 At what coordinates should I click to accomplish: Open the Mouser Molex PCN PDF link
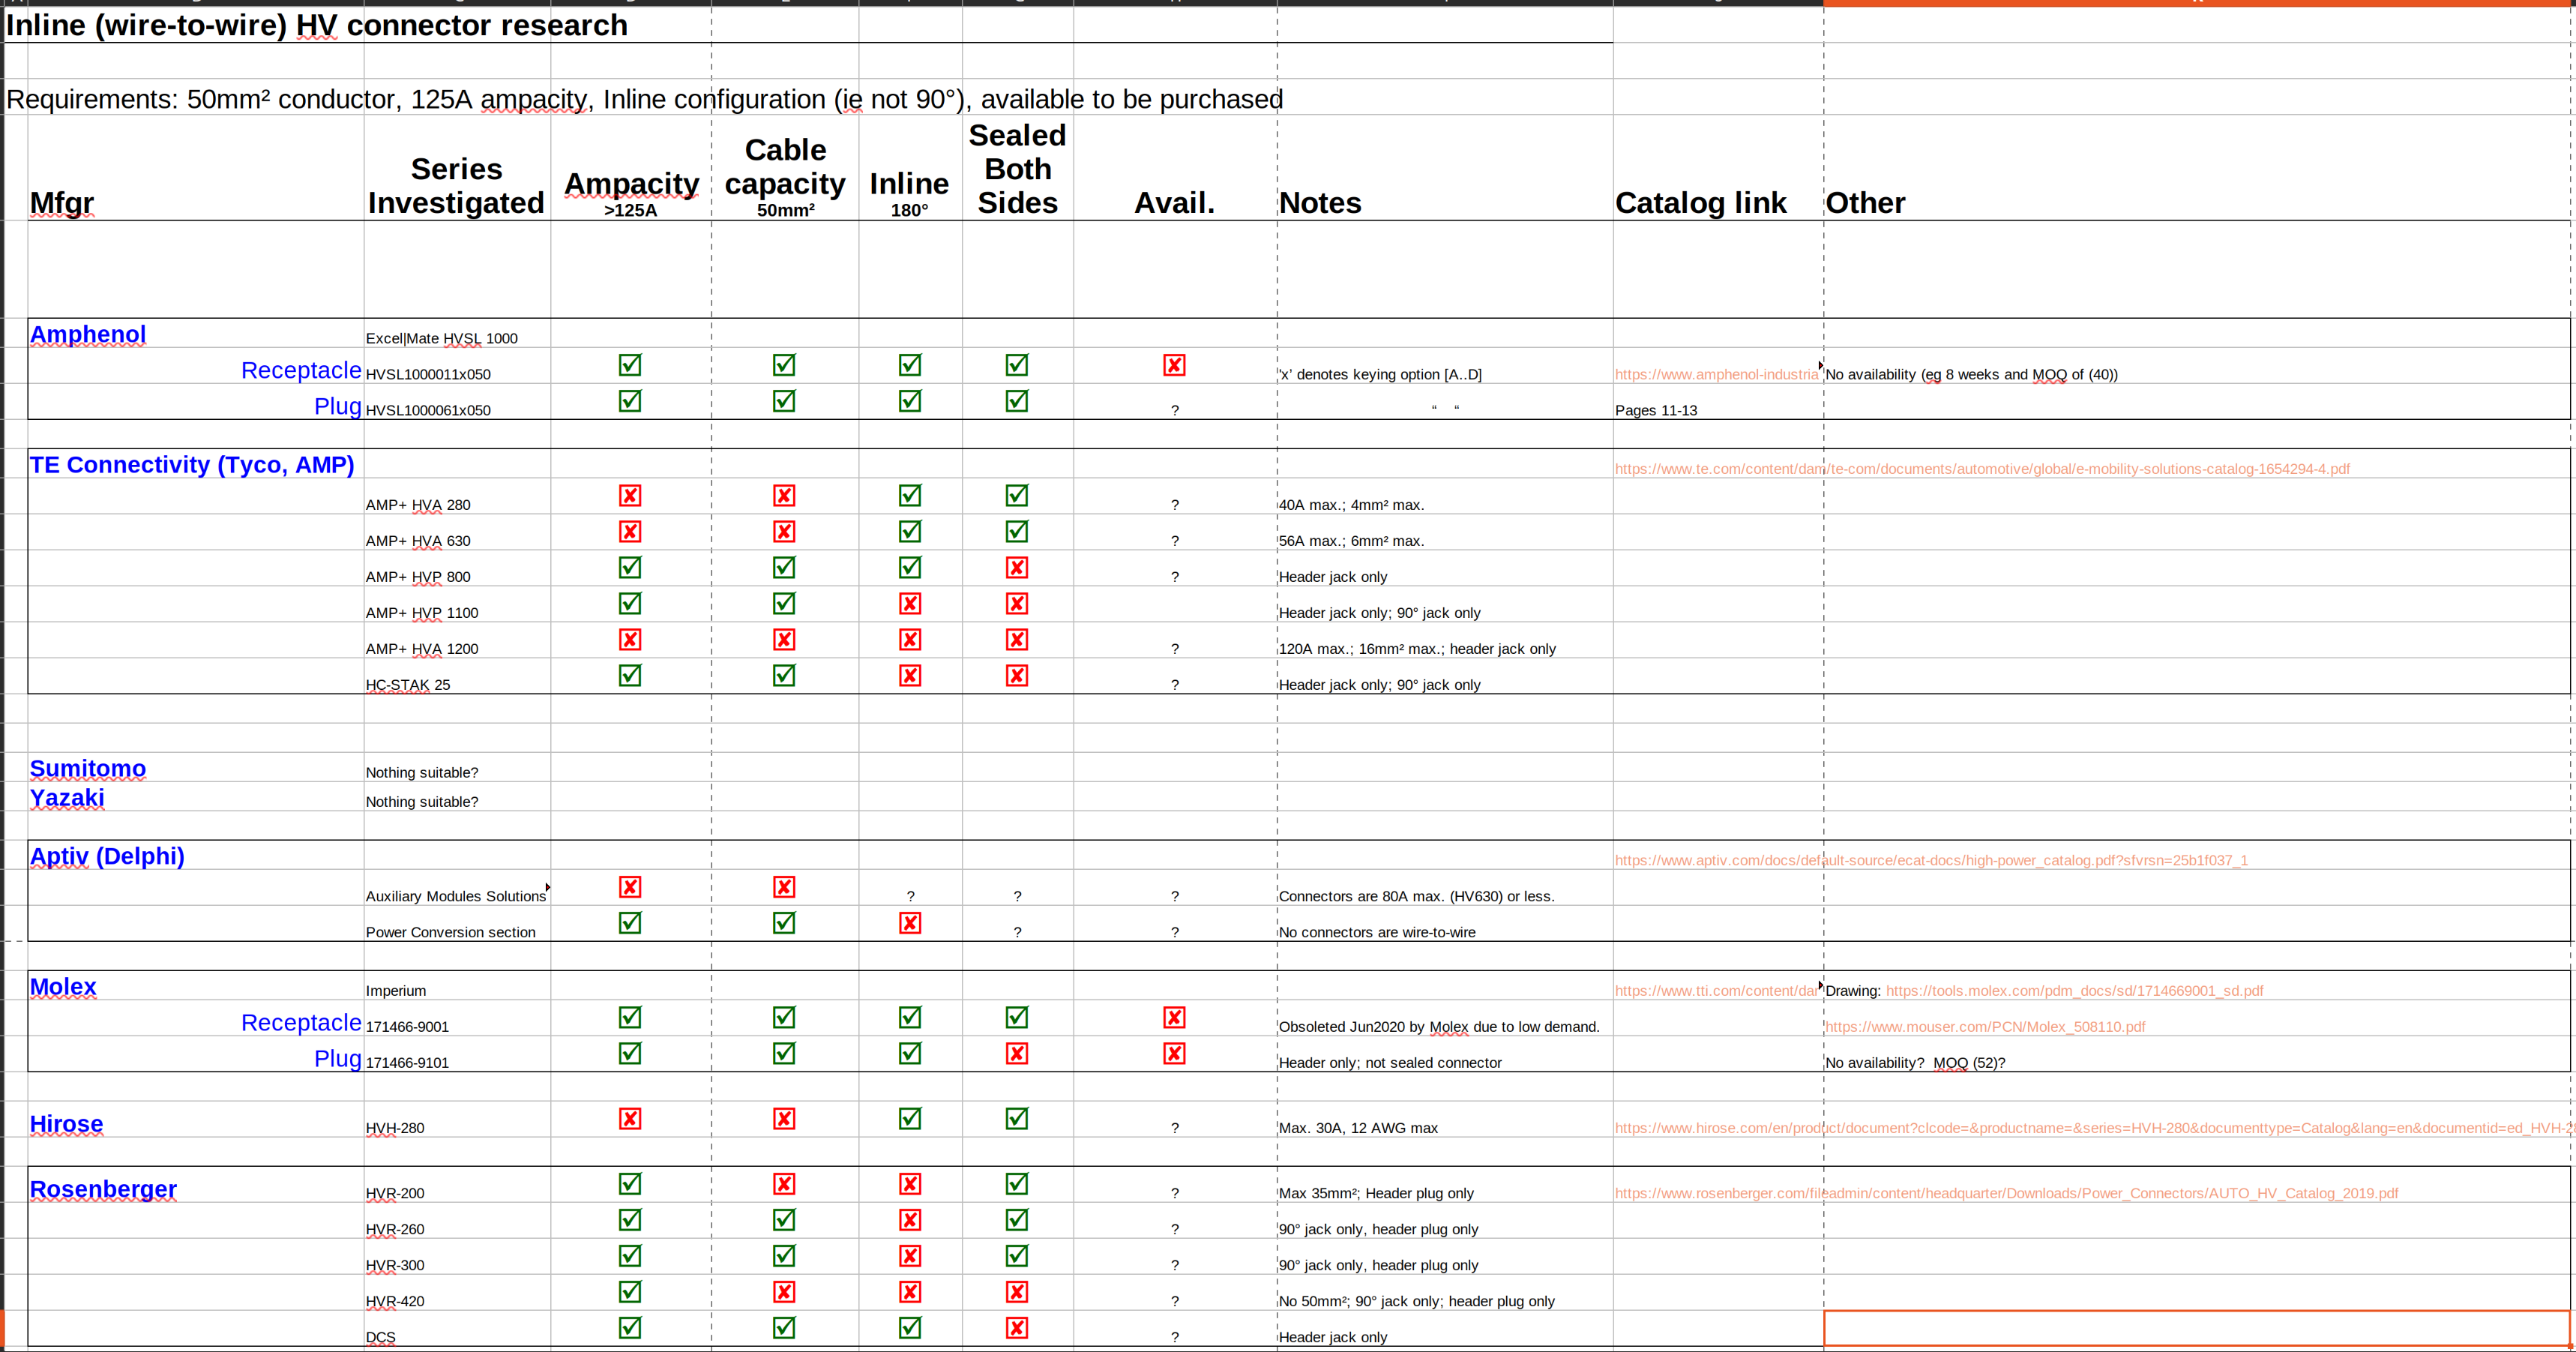(x=1985, y=1027)
